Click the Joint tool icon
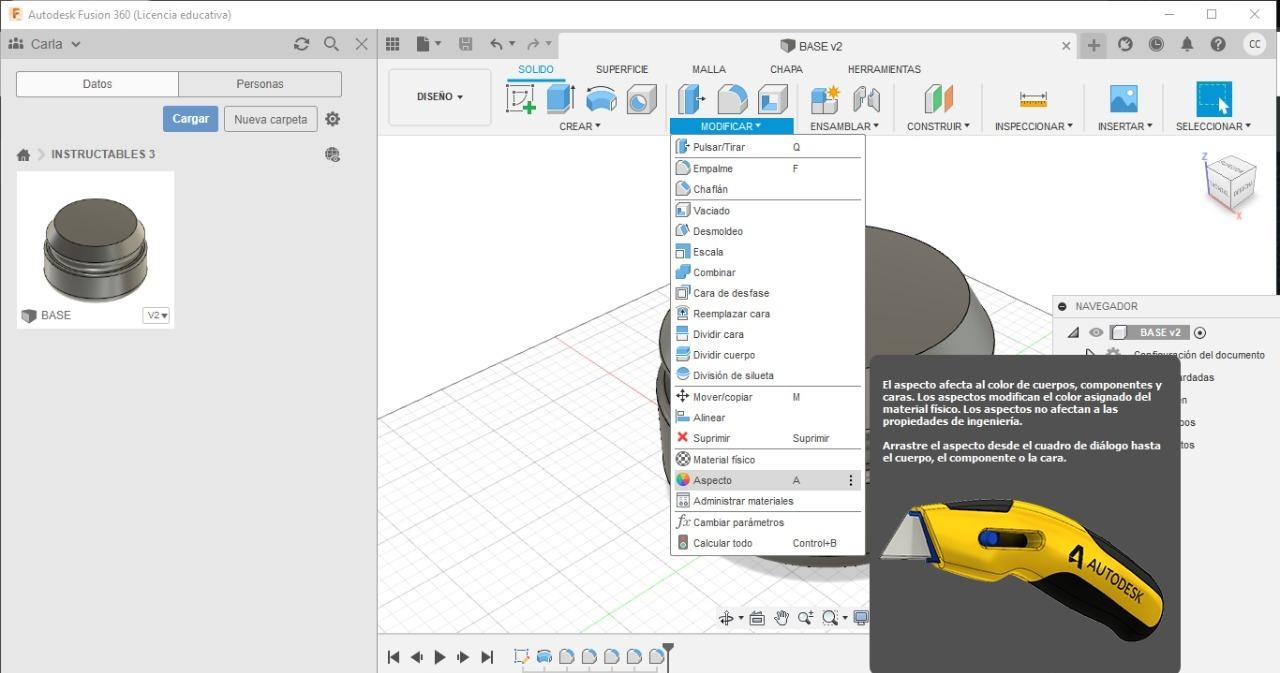 click(x=866, y=99)
